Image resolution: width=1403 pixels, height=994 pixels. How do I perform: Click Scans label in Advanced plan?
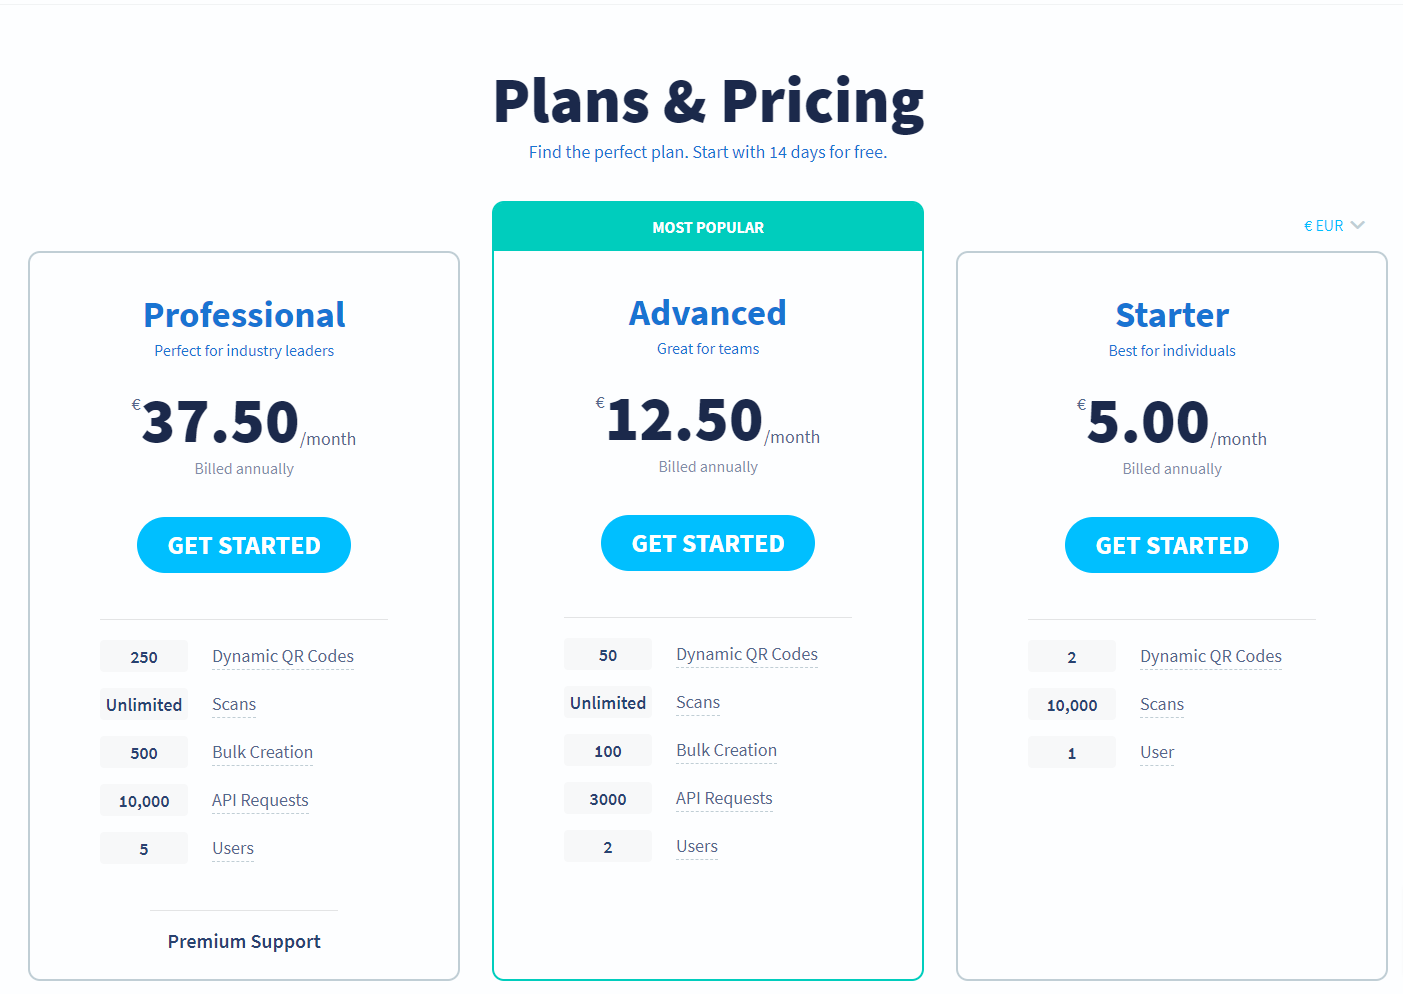tap(698, 702)
